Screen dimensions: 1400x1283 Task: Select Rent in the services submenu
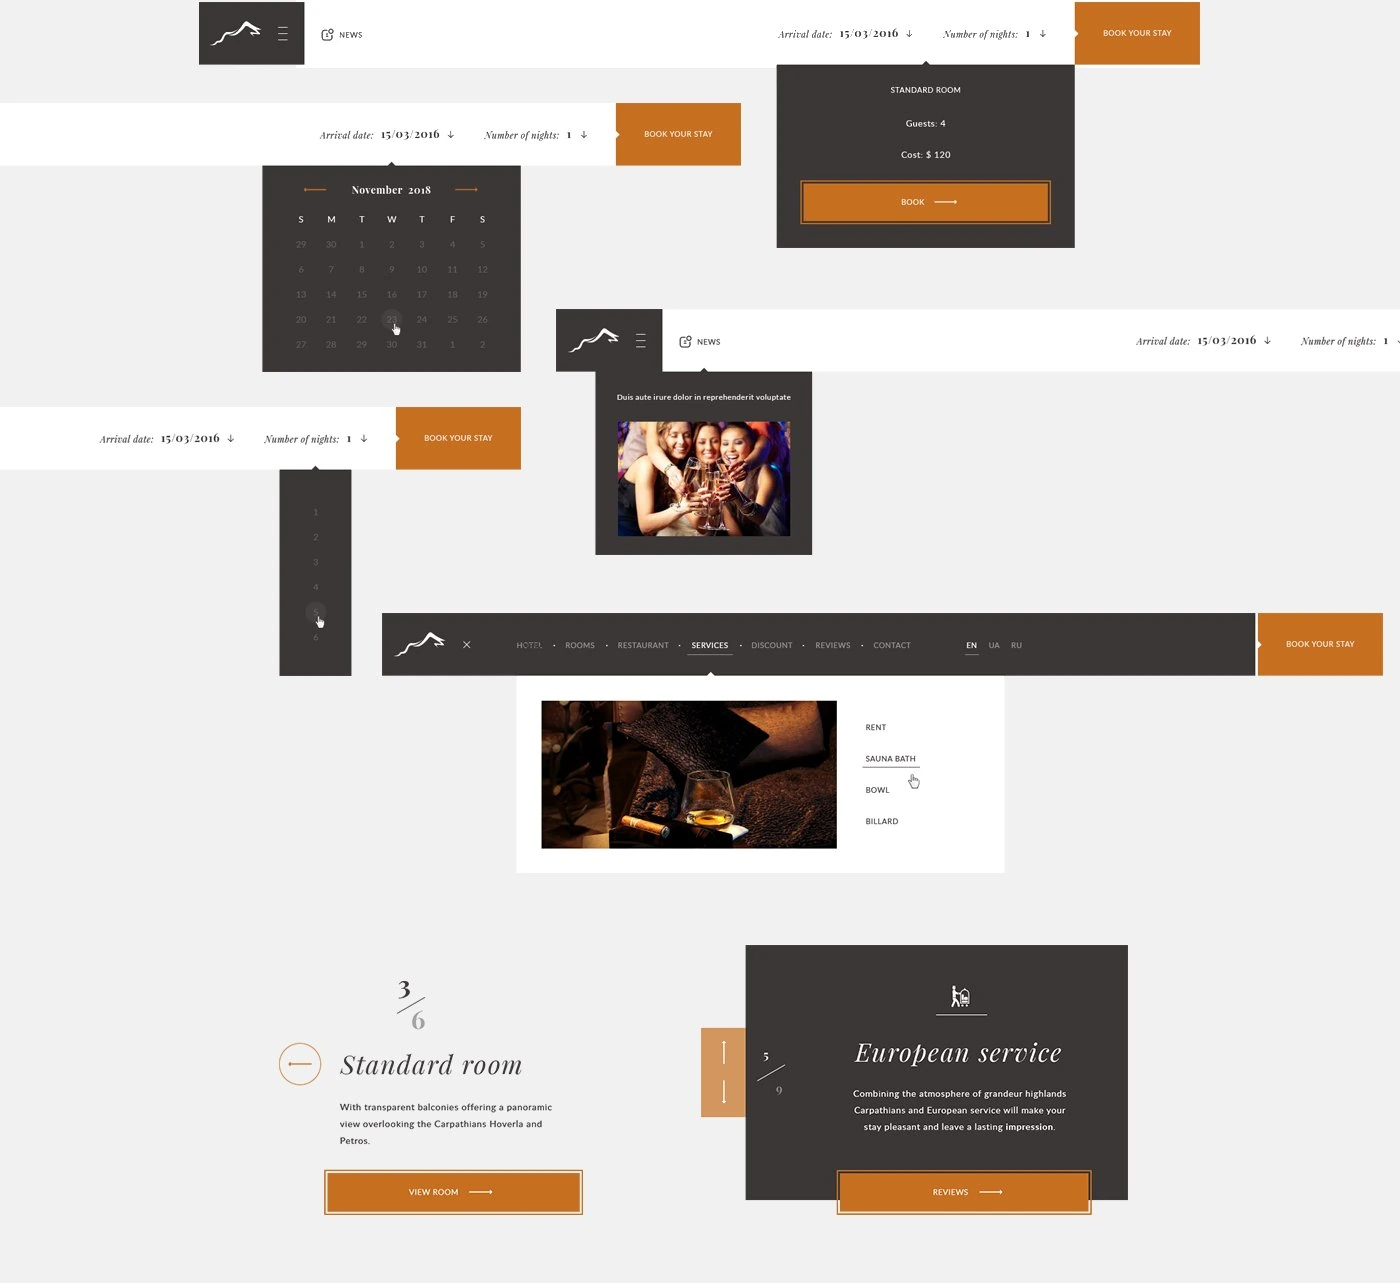876,728
